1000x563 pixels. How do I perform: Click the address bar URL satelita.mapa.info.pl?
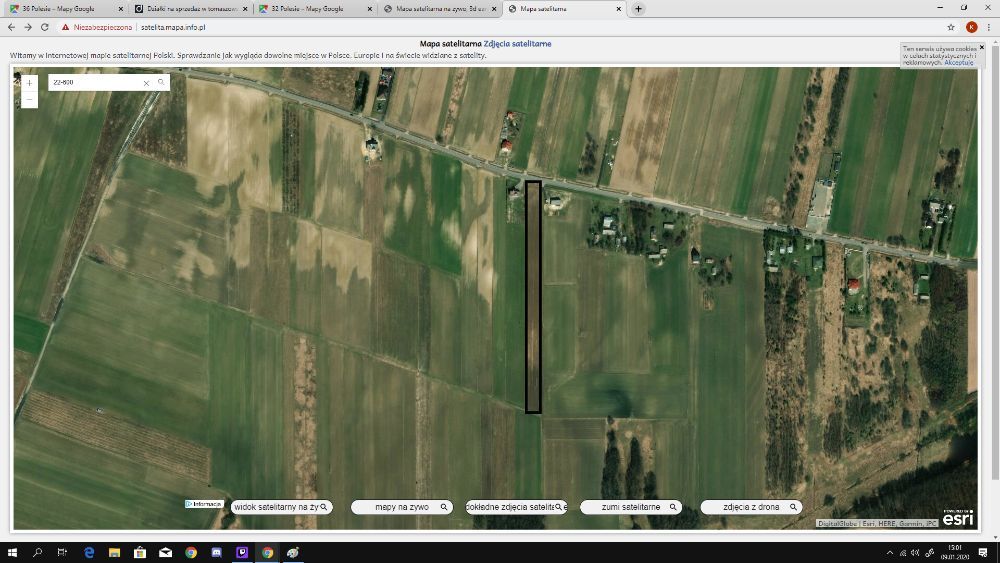(173, 27)
